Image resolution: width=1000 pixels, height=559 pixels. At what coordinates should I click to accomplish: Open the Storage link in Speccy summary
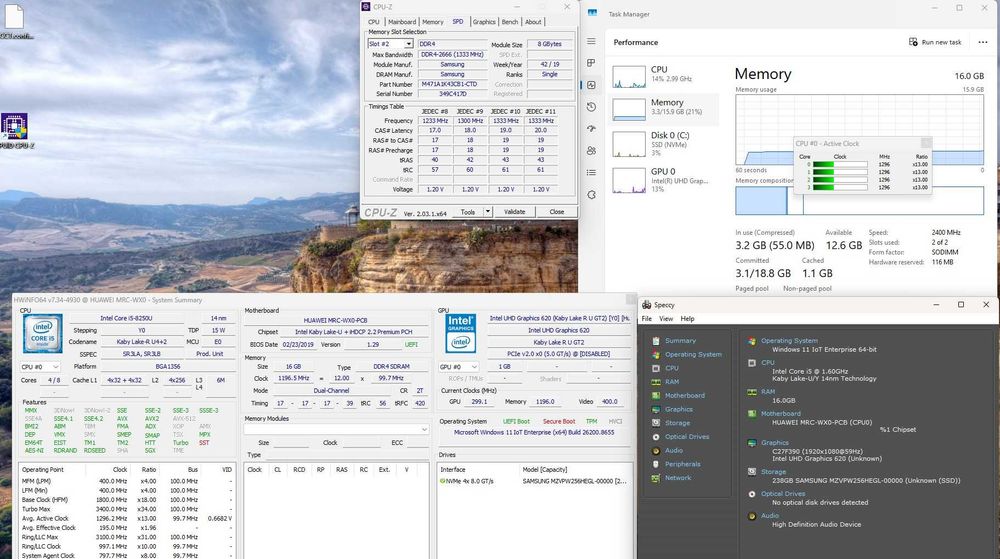tap(774, 472)
